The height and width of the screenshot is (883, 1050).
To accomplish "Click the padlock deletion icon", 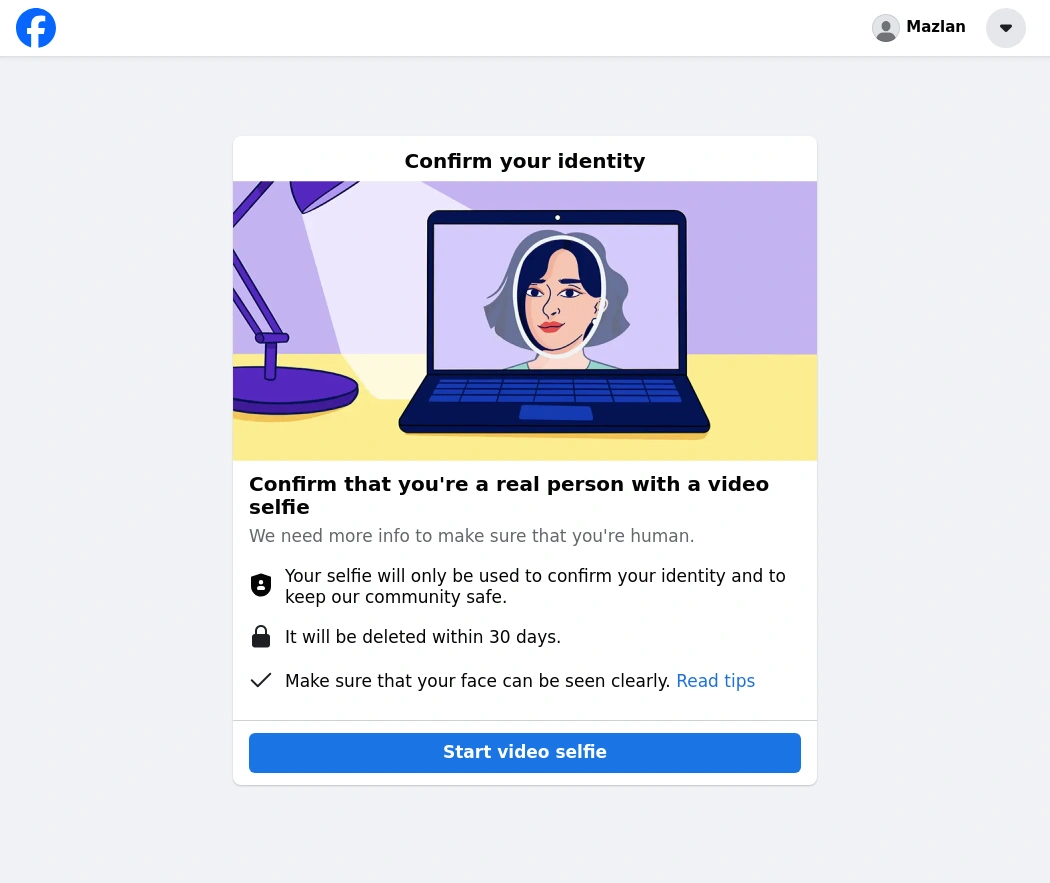I will pos(261,636).
